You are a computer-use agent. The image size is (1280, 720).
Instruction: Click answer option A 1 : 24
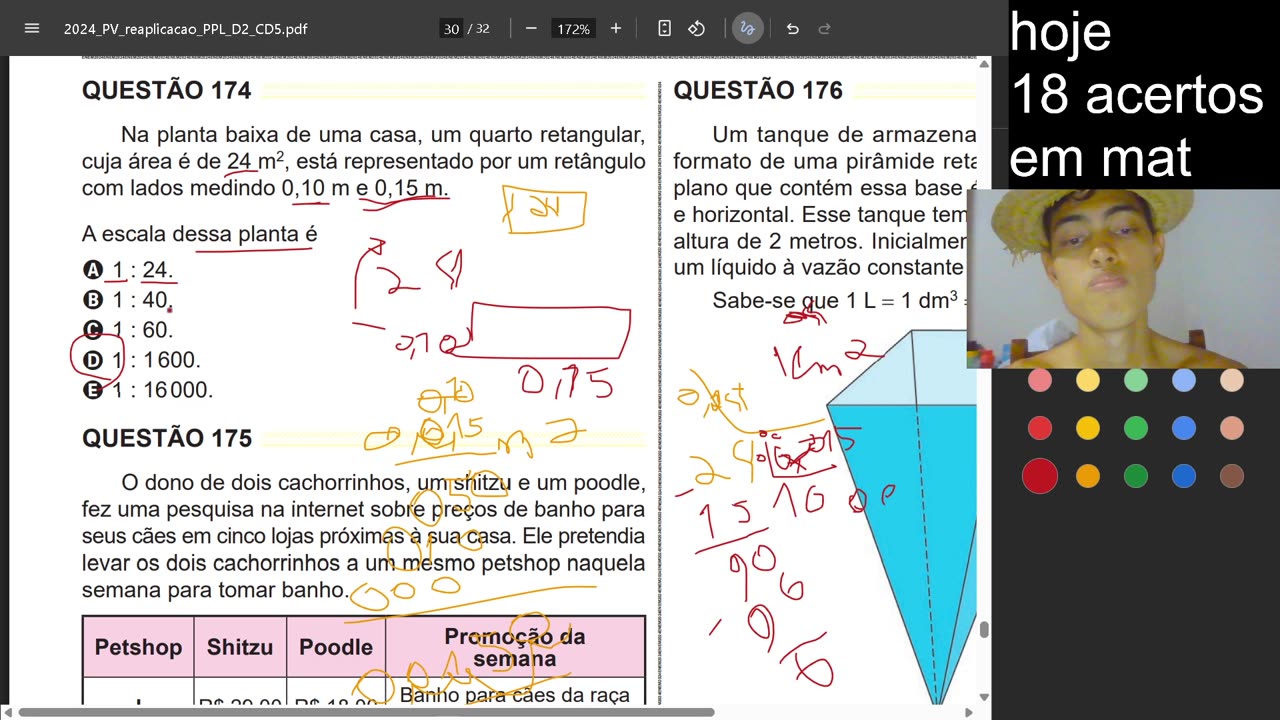tap(129, 270)
